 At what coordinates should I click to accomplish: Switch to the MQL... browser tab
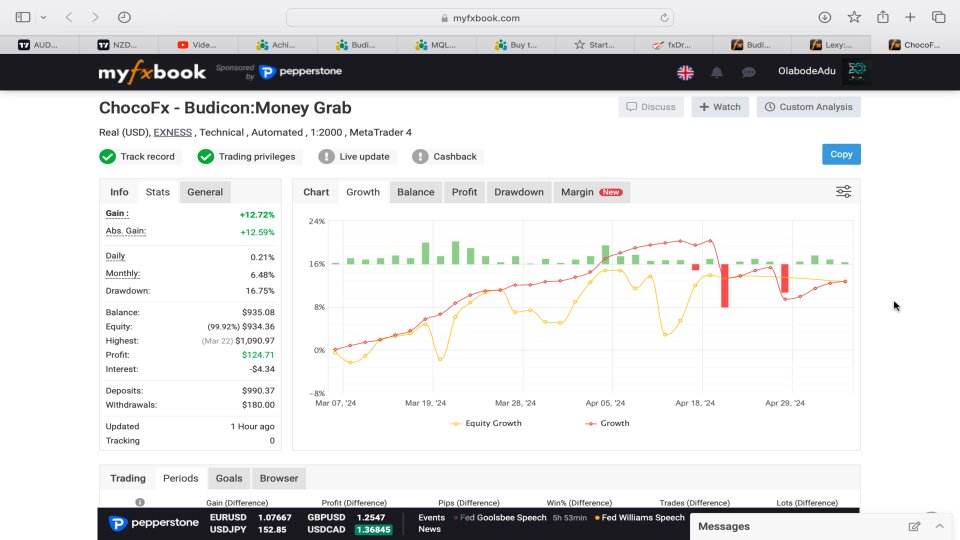click(436, 45)
